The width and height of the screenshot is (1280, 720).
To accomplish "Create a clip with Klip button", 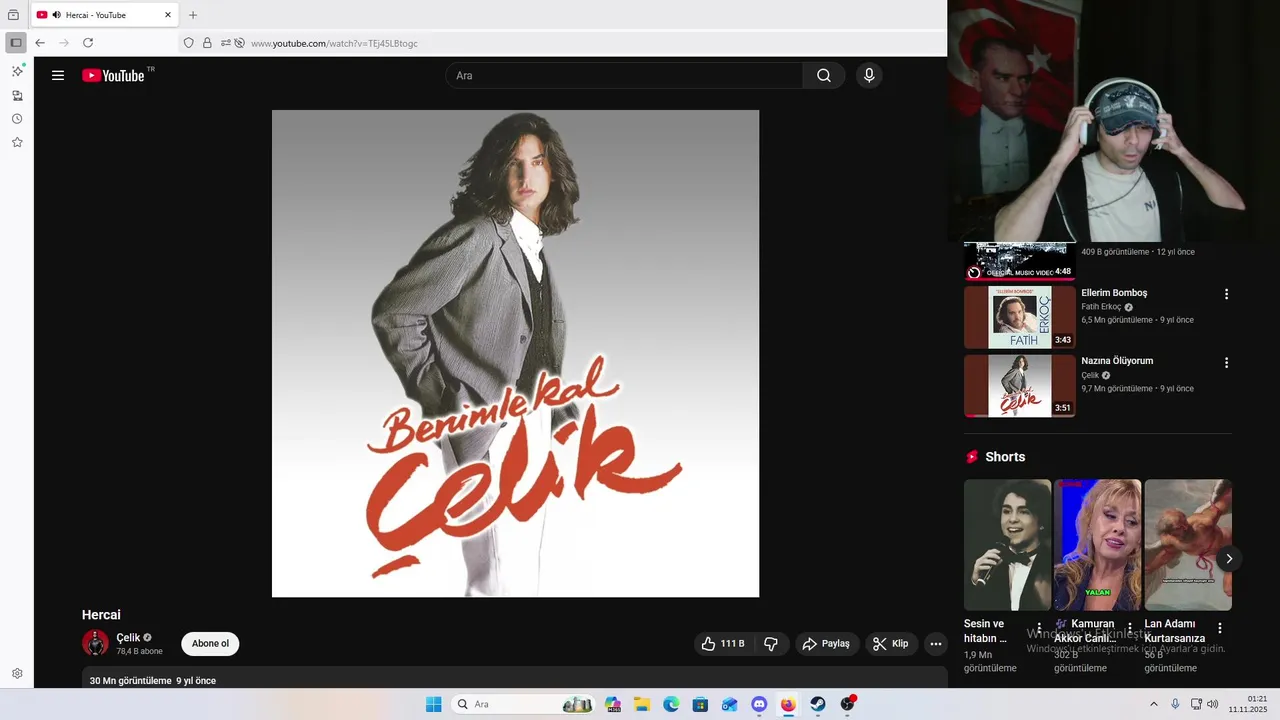I will click(x=891, y=644).
